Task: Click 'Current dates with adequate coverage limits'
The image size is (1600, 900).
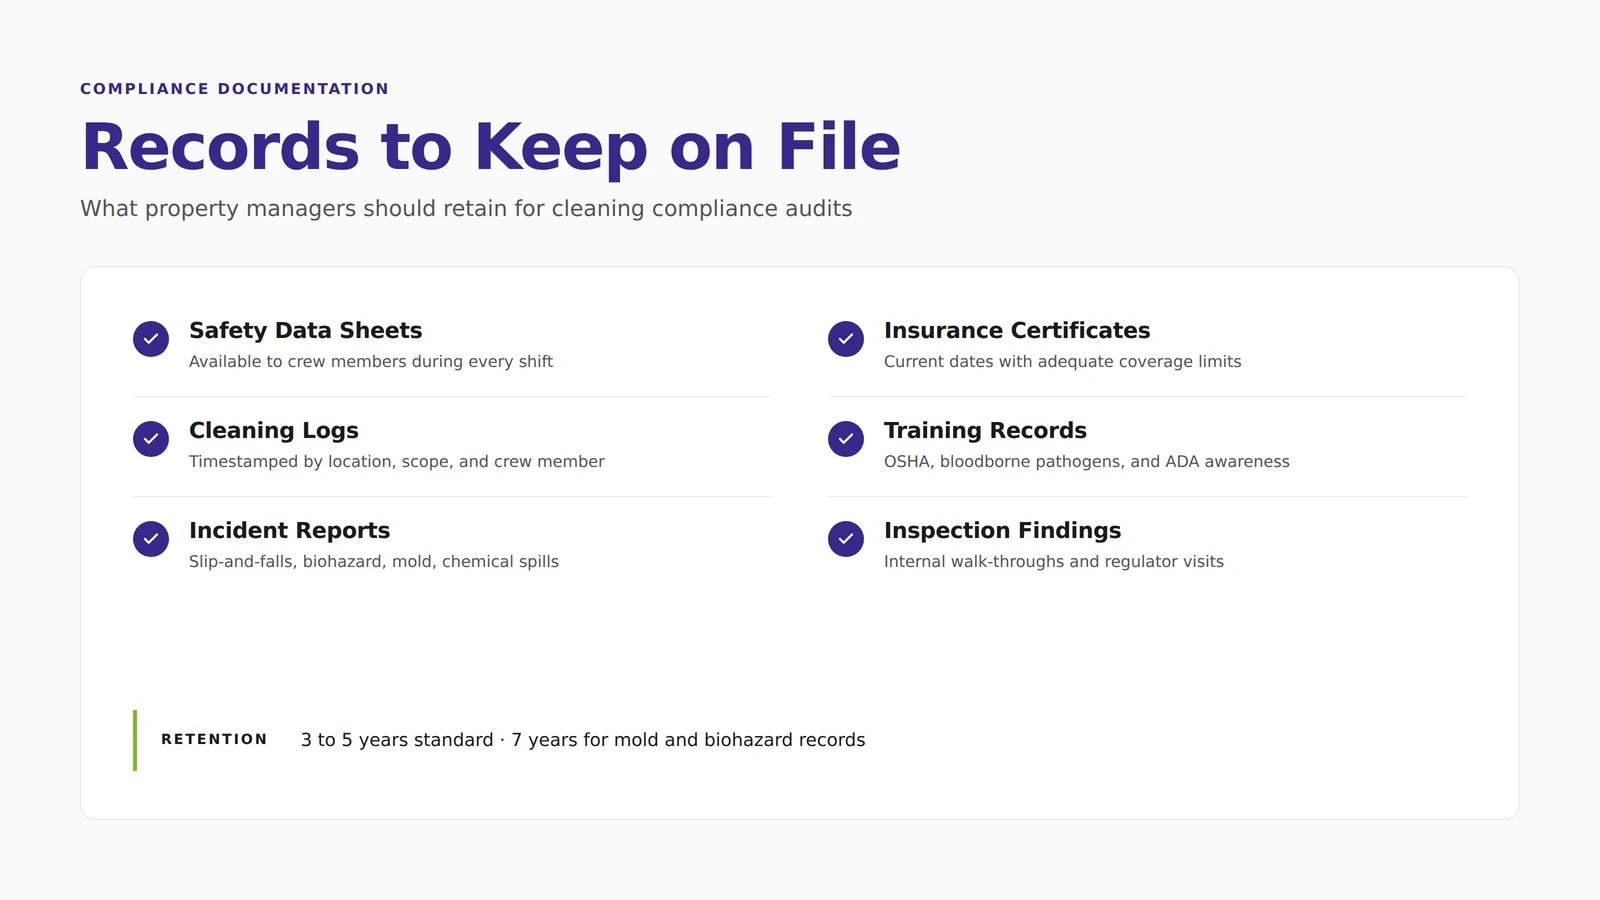Action: click(x=1062, y=362)
